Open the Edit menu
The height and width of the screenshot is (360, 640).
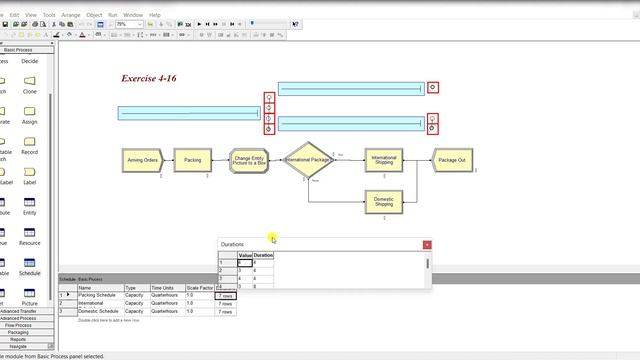[14, 15]
